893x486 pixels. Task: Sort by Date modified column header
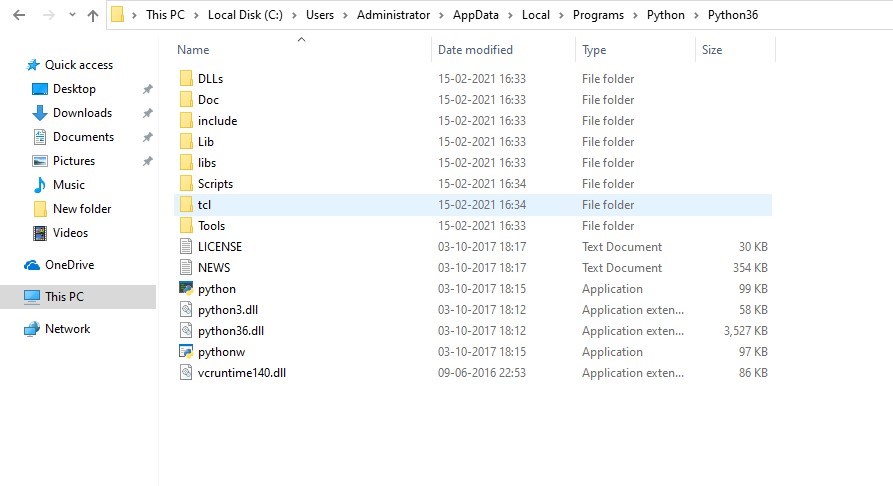[475, 50]
